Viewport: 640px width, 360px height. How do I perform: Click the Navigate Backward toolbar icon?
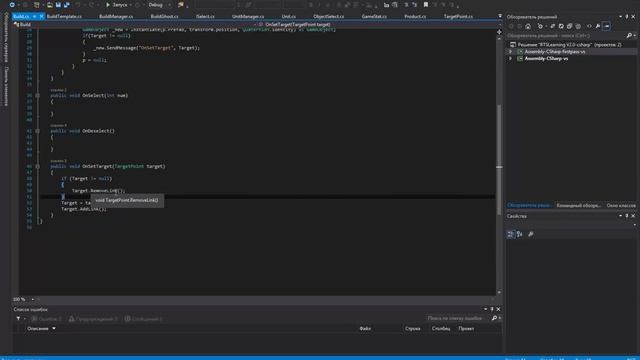point(12,5)
